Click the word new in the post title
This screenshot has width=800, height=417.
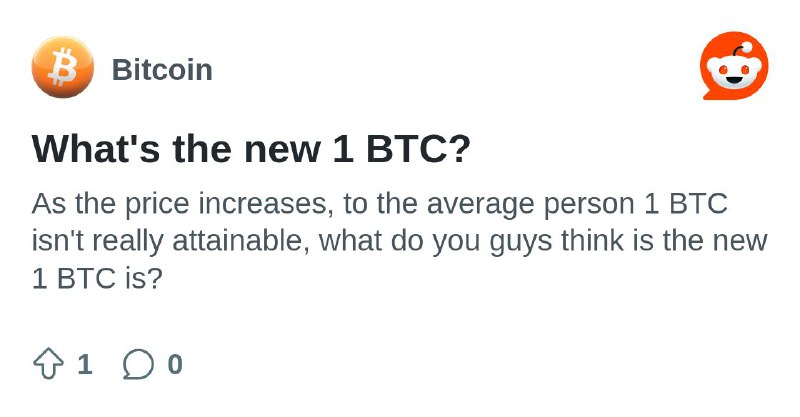click(282, 150)
